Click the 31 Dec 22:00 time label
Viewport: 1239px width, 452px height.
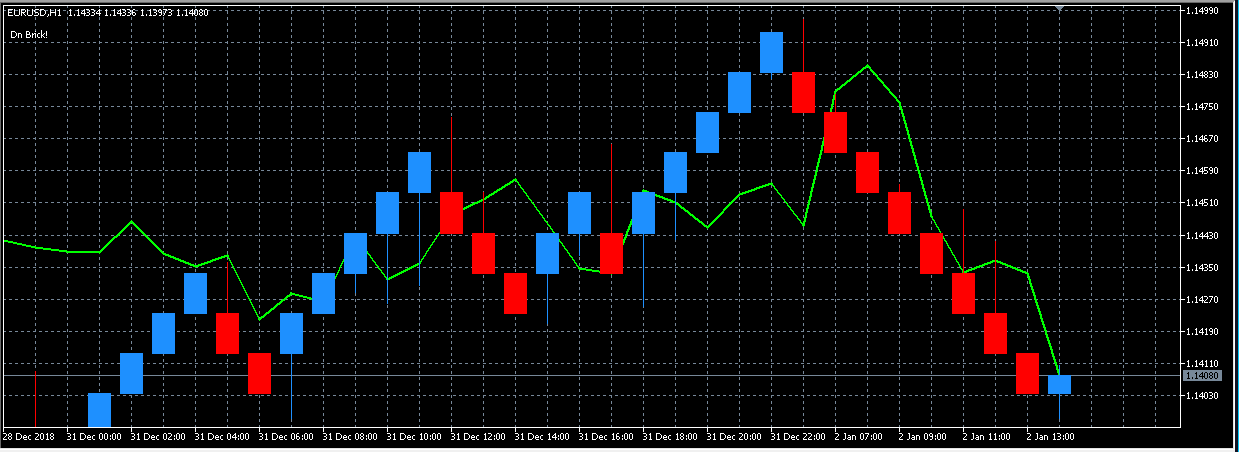click(x=798, y=437)
